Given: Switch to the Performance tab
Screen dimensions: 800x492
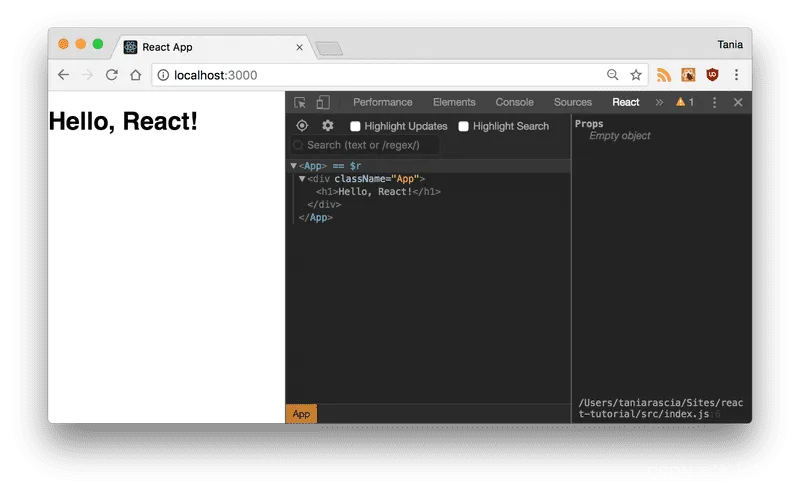Looking at the screenshot, I should (383, 102).
